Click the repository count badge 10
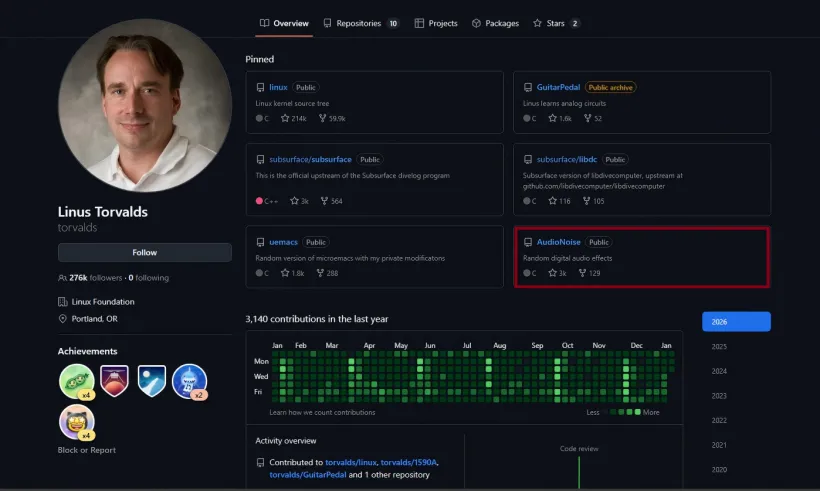This screenshot has width=820, height=491. pos(393,23)
